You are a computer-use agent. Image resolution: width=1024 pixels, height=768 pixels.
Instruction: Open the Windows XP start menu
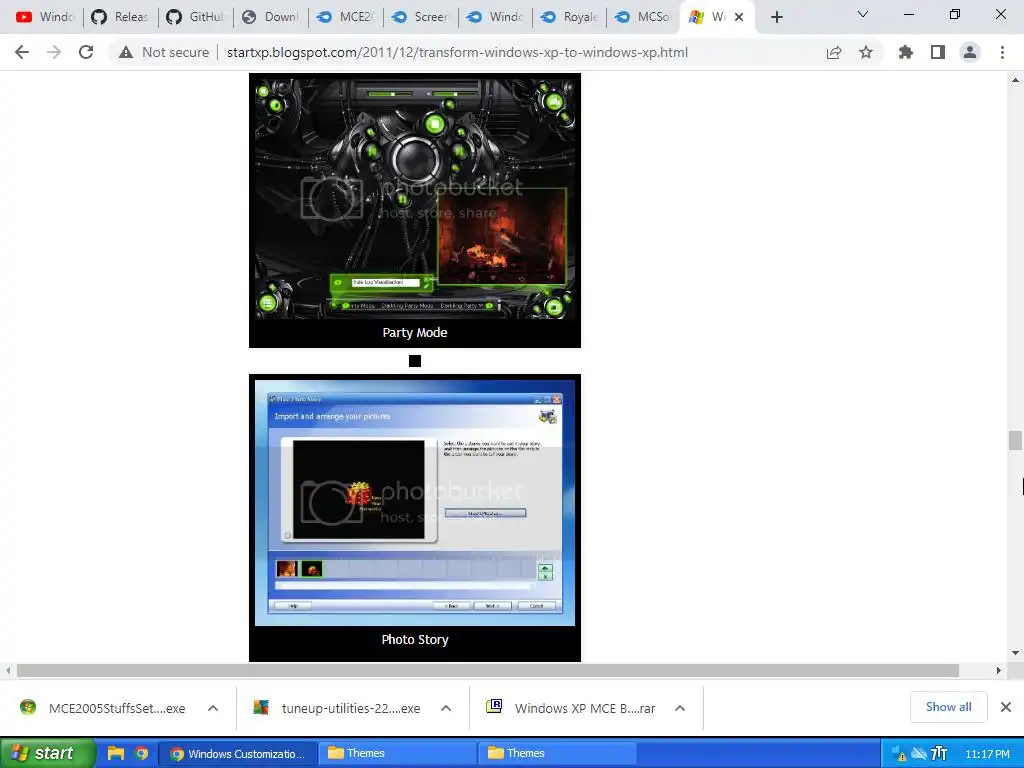point(46,753)
